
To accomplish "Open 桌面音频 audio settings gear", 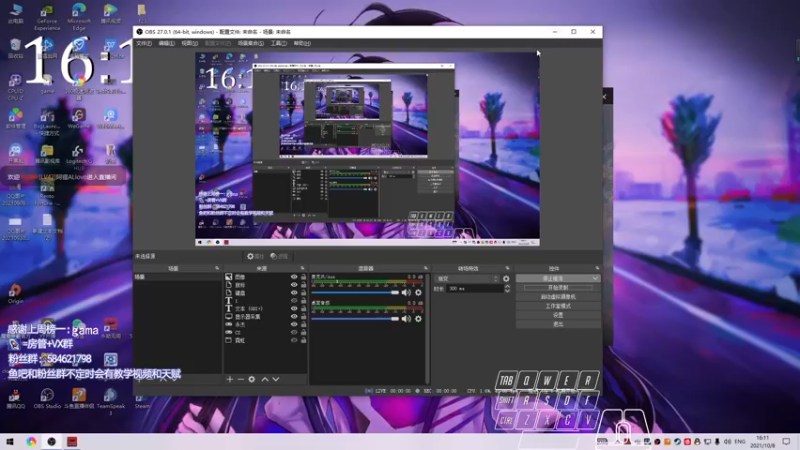I will (x=418, y=319).
